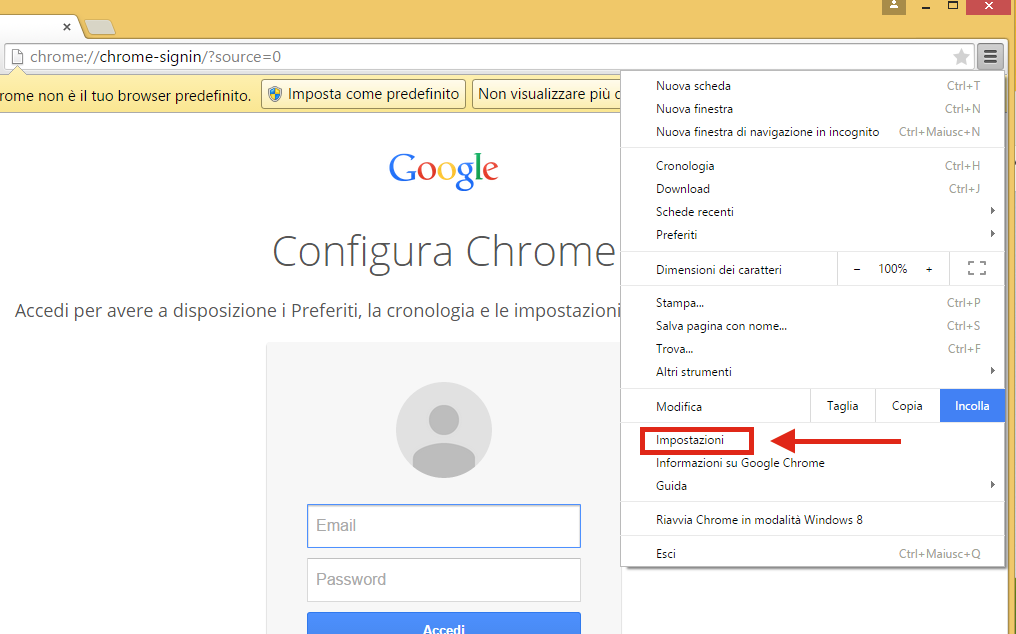Select Stampa... from the menu
Screen dimensions: 1016x634
(813, 303)
